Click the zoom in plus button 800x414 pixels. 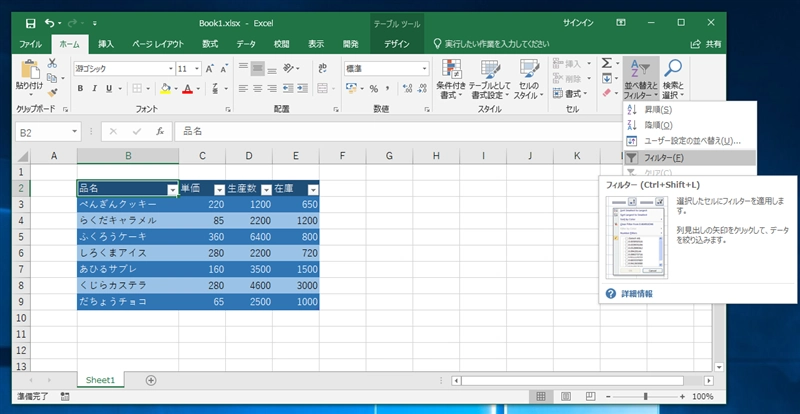pos(683,397)
